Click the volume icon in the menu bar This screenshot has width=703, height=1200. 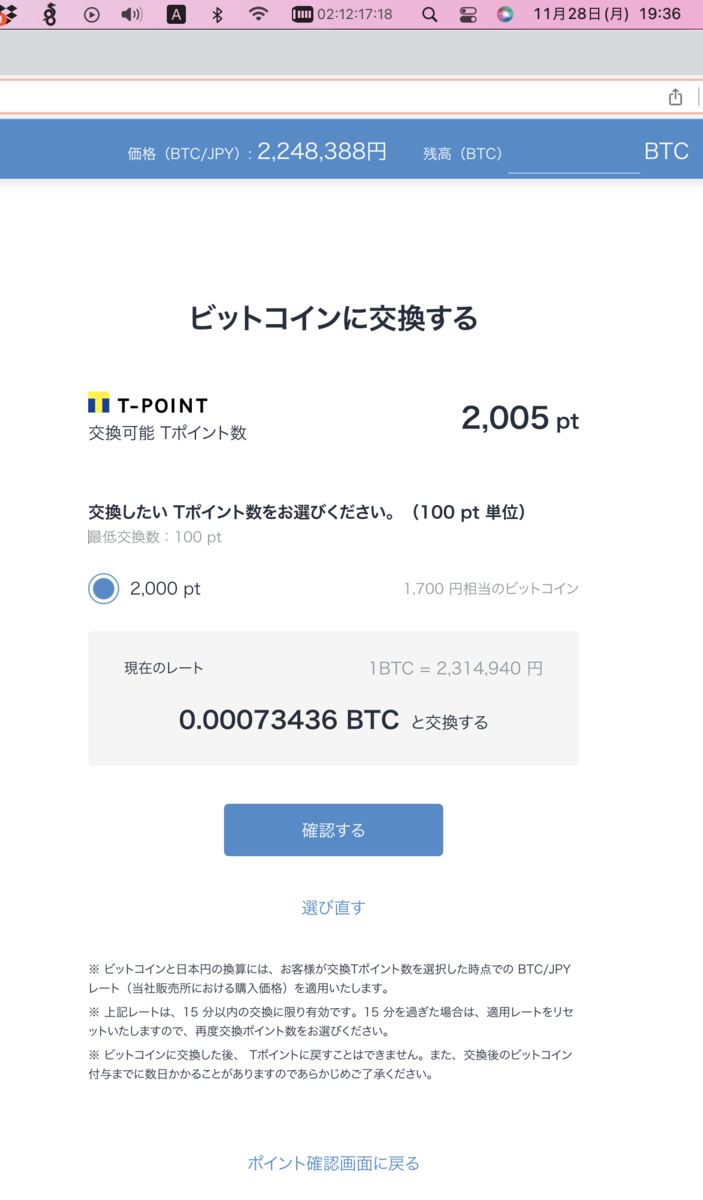coord(131,16)
